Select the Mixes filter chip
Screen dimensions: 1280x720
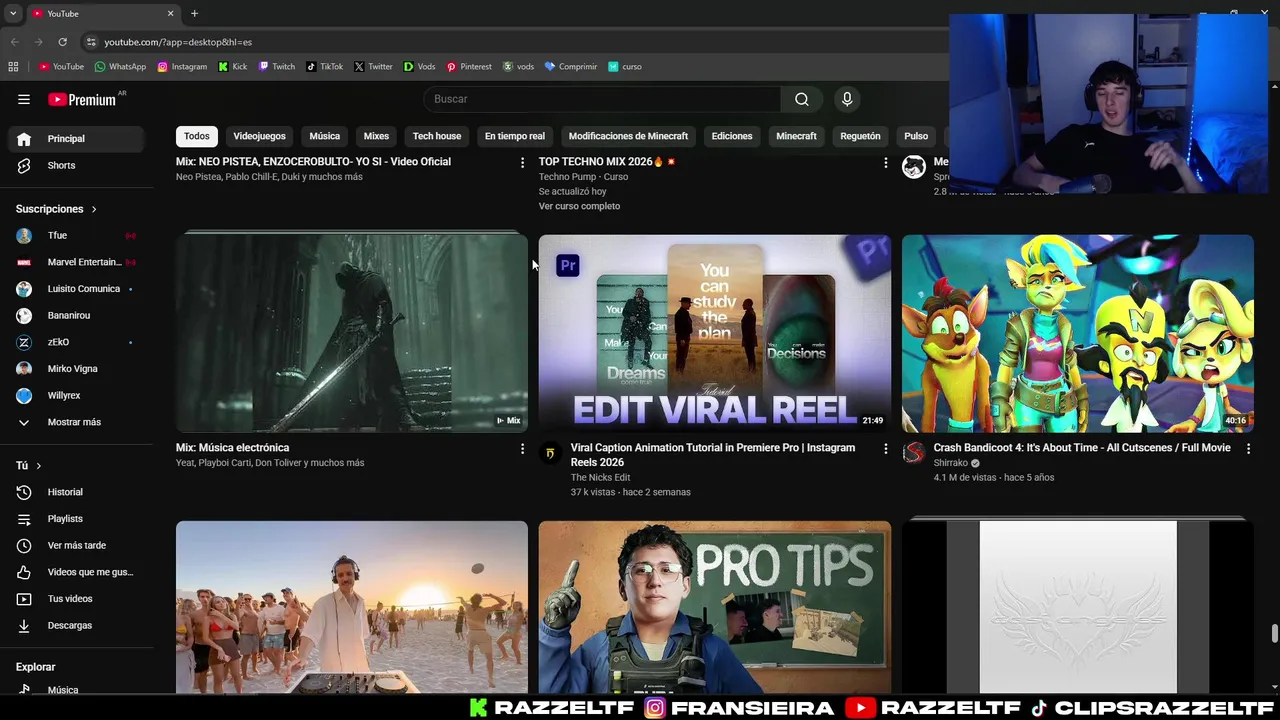click(376, 136)
